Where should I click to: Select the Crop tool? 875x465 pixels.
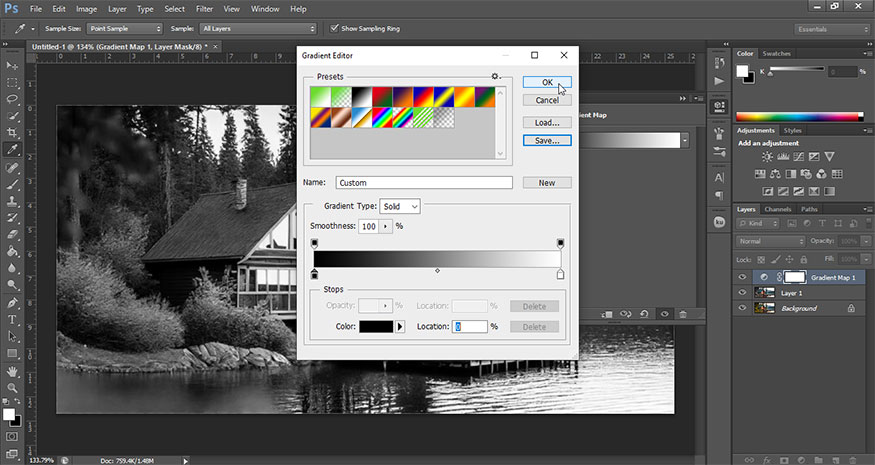[13, 133]
